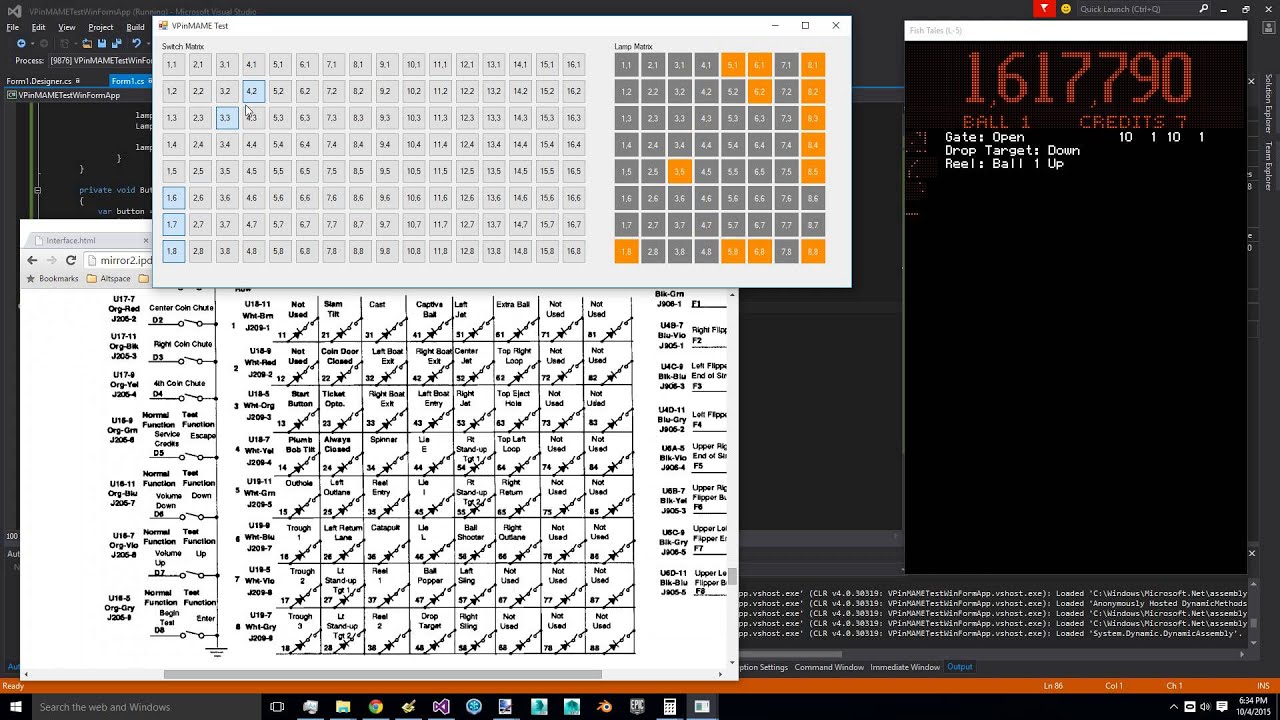Toggle switch 8,4 in the Switch Matrix
Image resolution: width=1280 pixels, height=720 pixels.
point(359,145)
